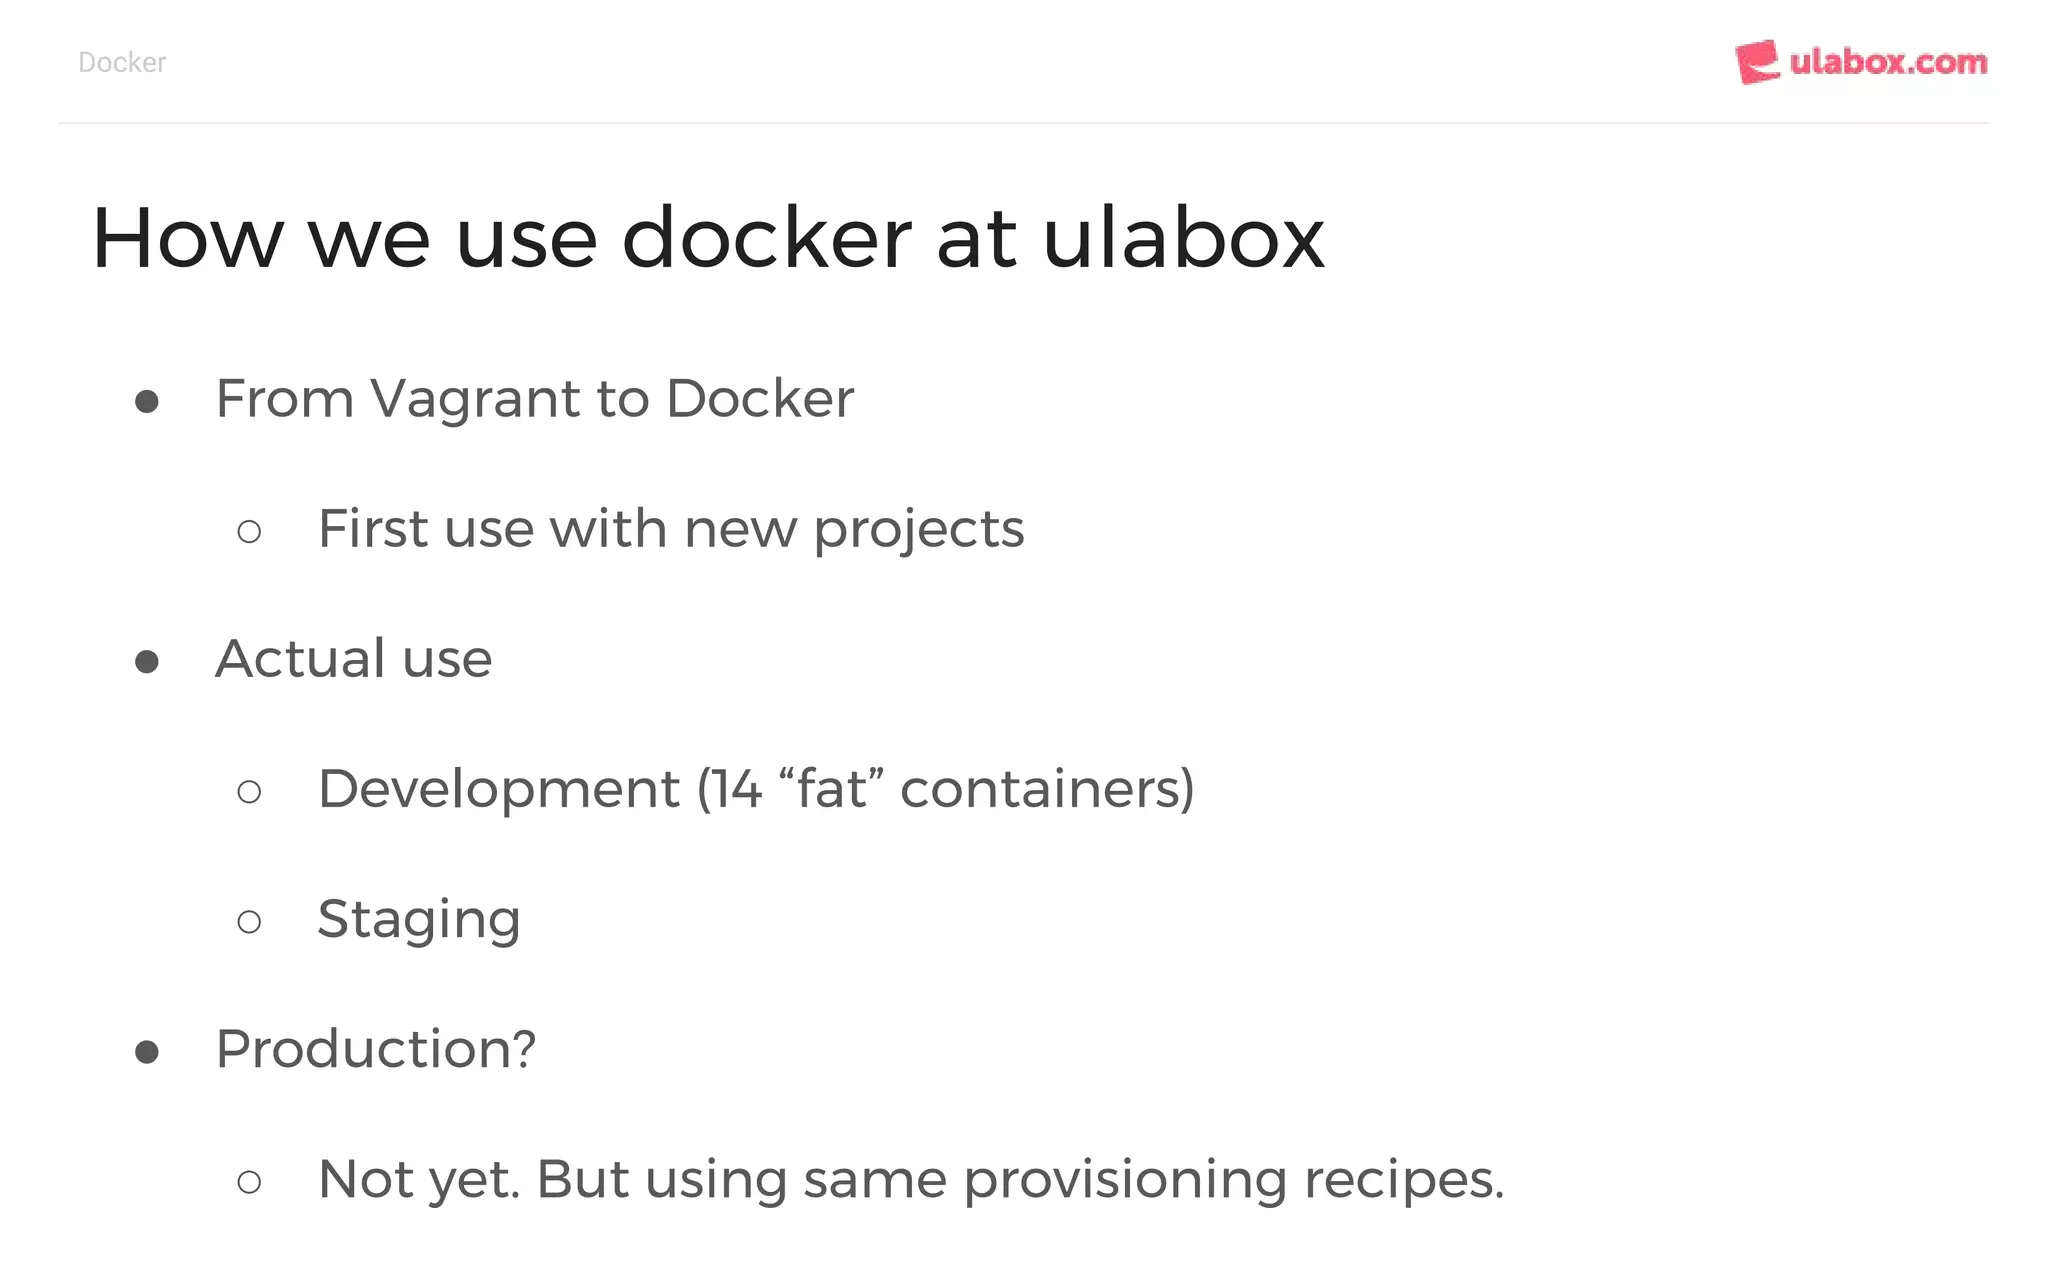Viewport: 2048px width, 1280px height.
Task: Select the text First use with new projects
Action: 670,529
